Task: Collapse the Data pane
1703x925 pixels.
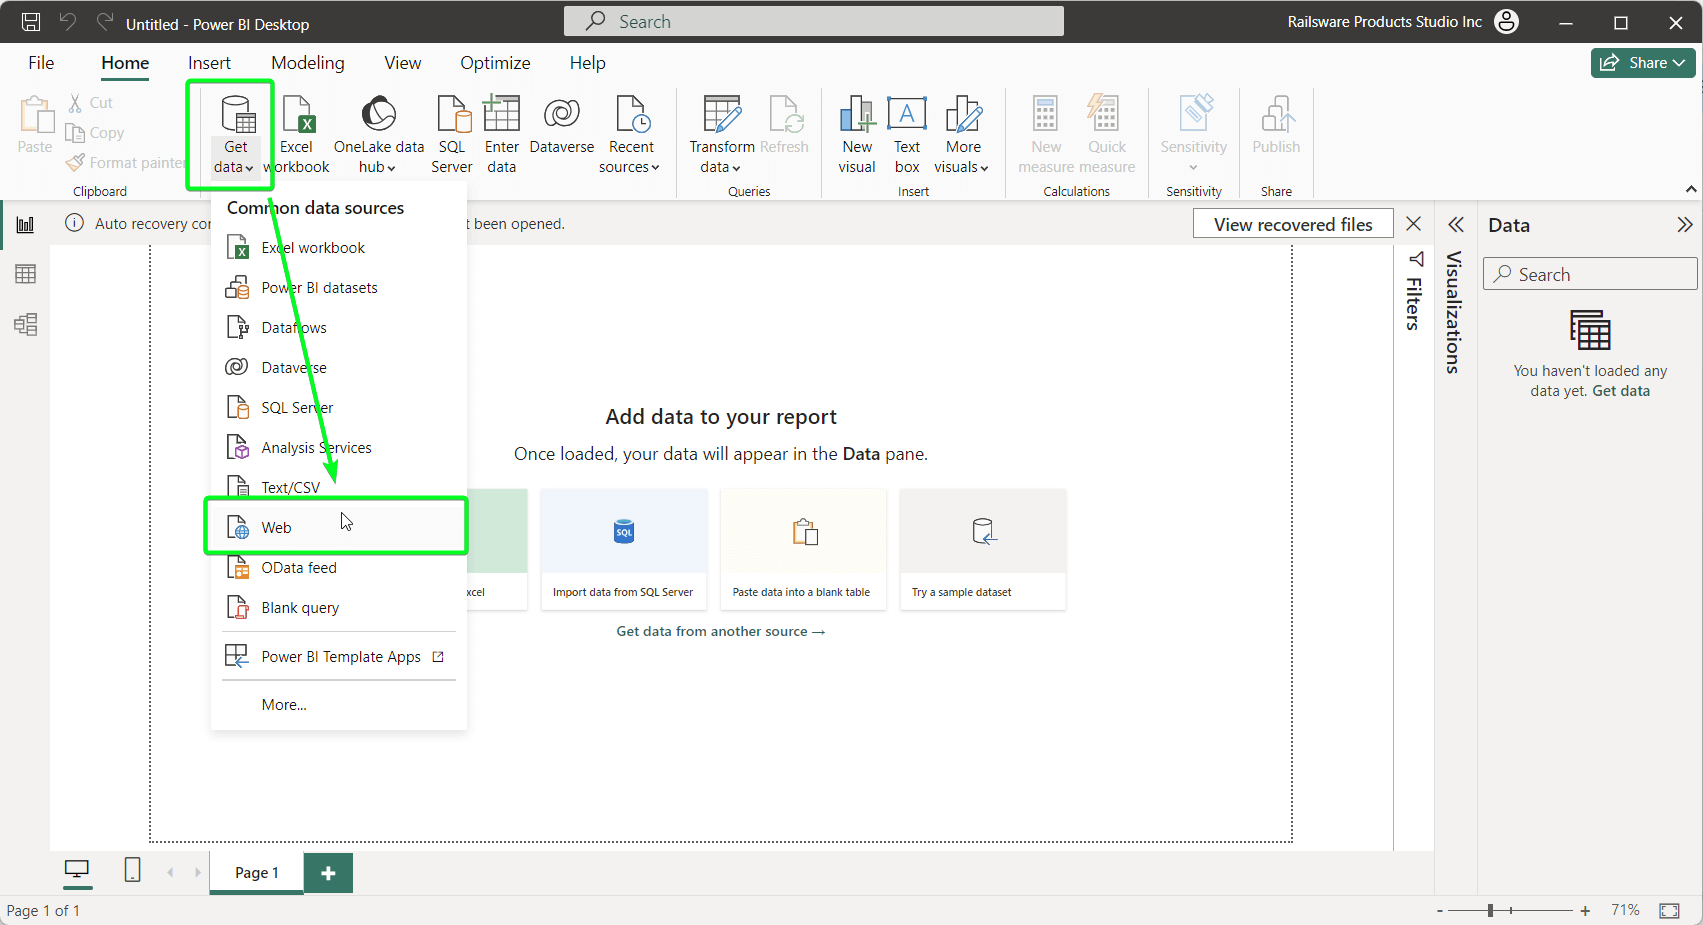Action: coord(1685,225)
